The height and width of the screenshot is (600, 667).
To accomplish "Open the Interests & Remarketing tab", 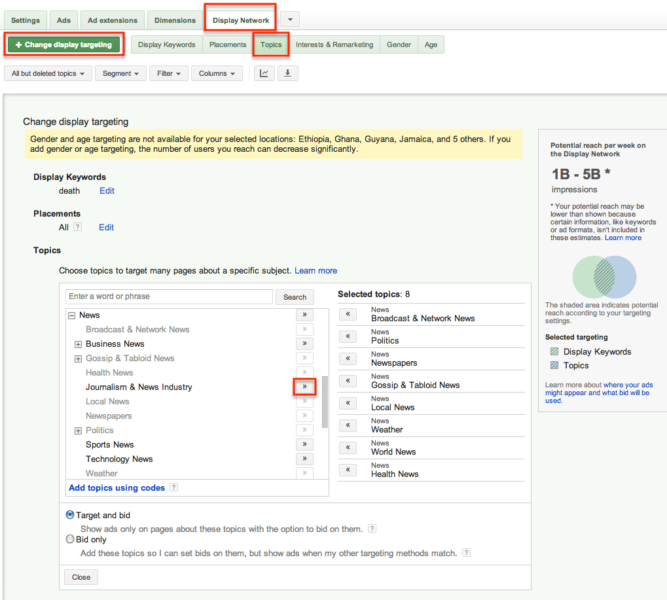I will pyautogui.click(x=334, y=44).
